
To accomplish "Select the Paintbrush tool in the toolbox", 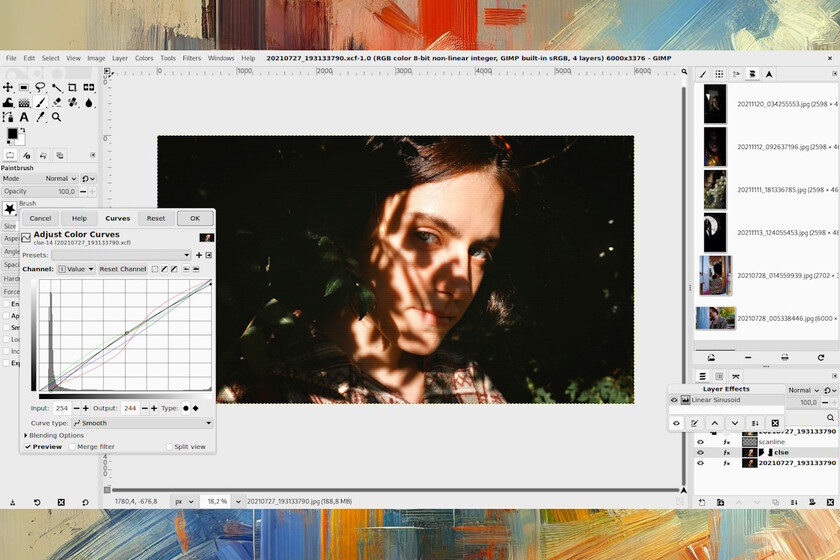I will [40, 102].
